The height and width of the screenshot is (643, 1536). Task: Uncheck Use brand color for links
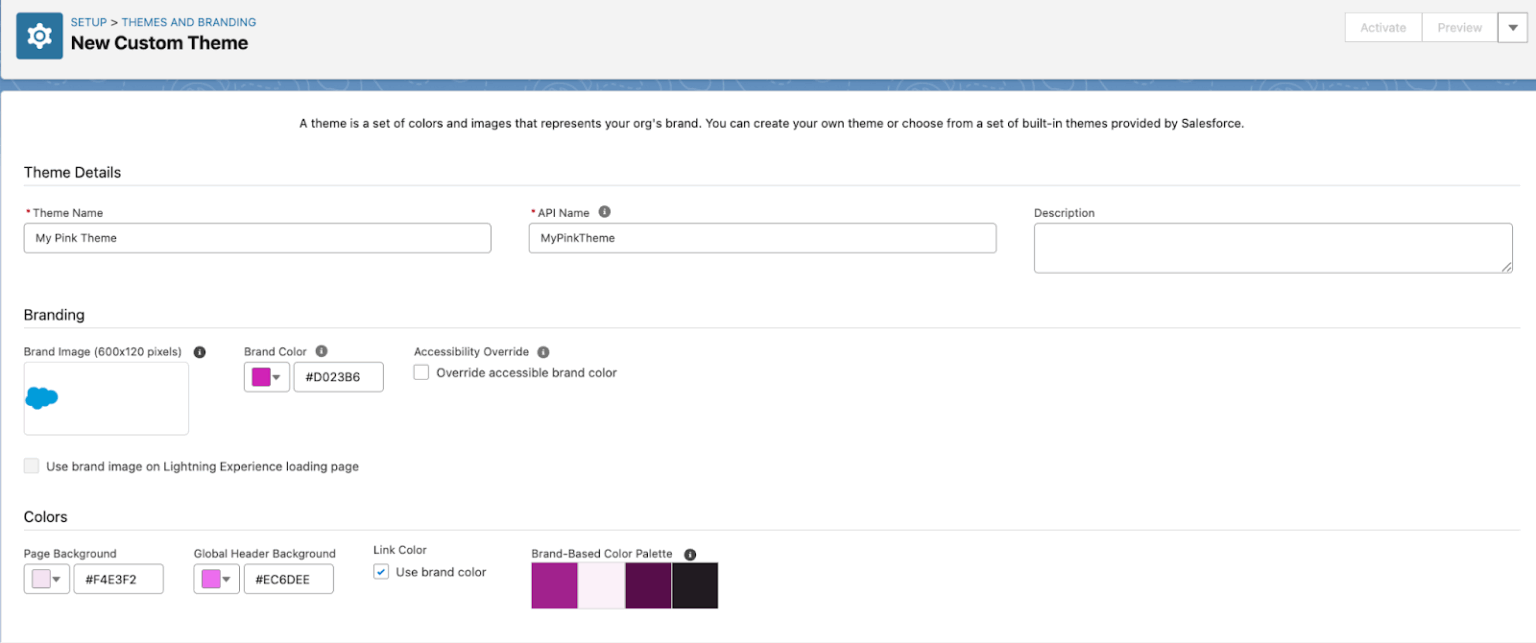[381, 572]
